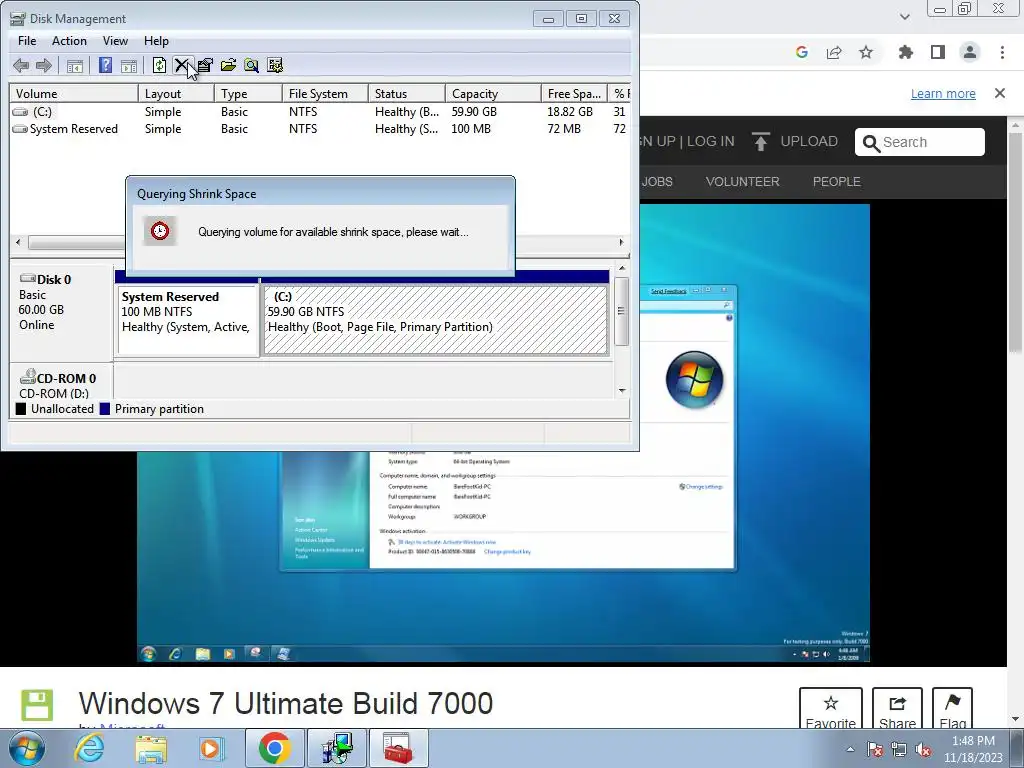Expand the Chrome tab search chevron

click(x=904, y=17)
